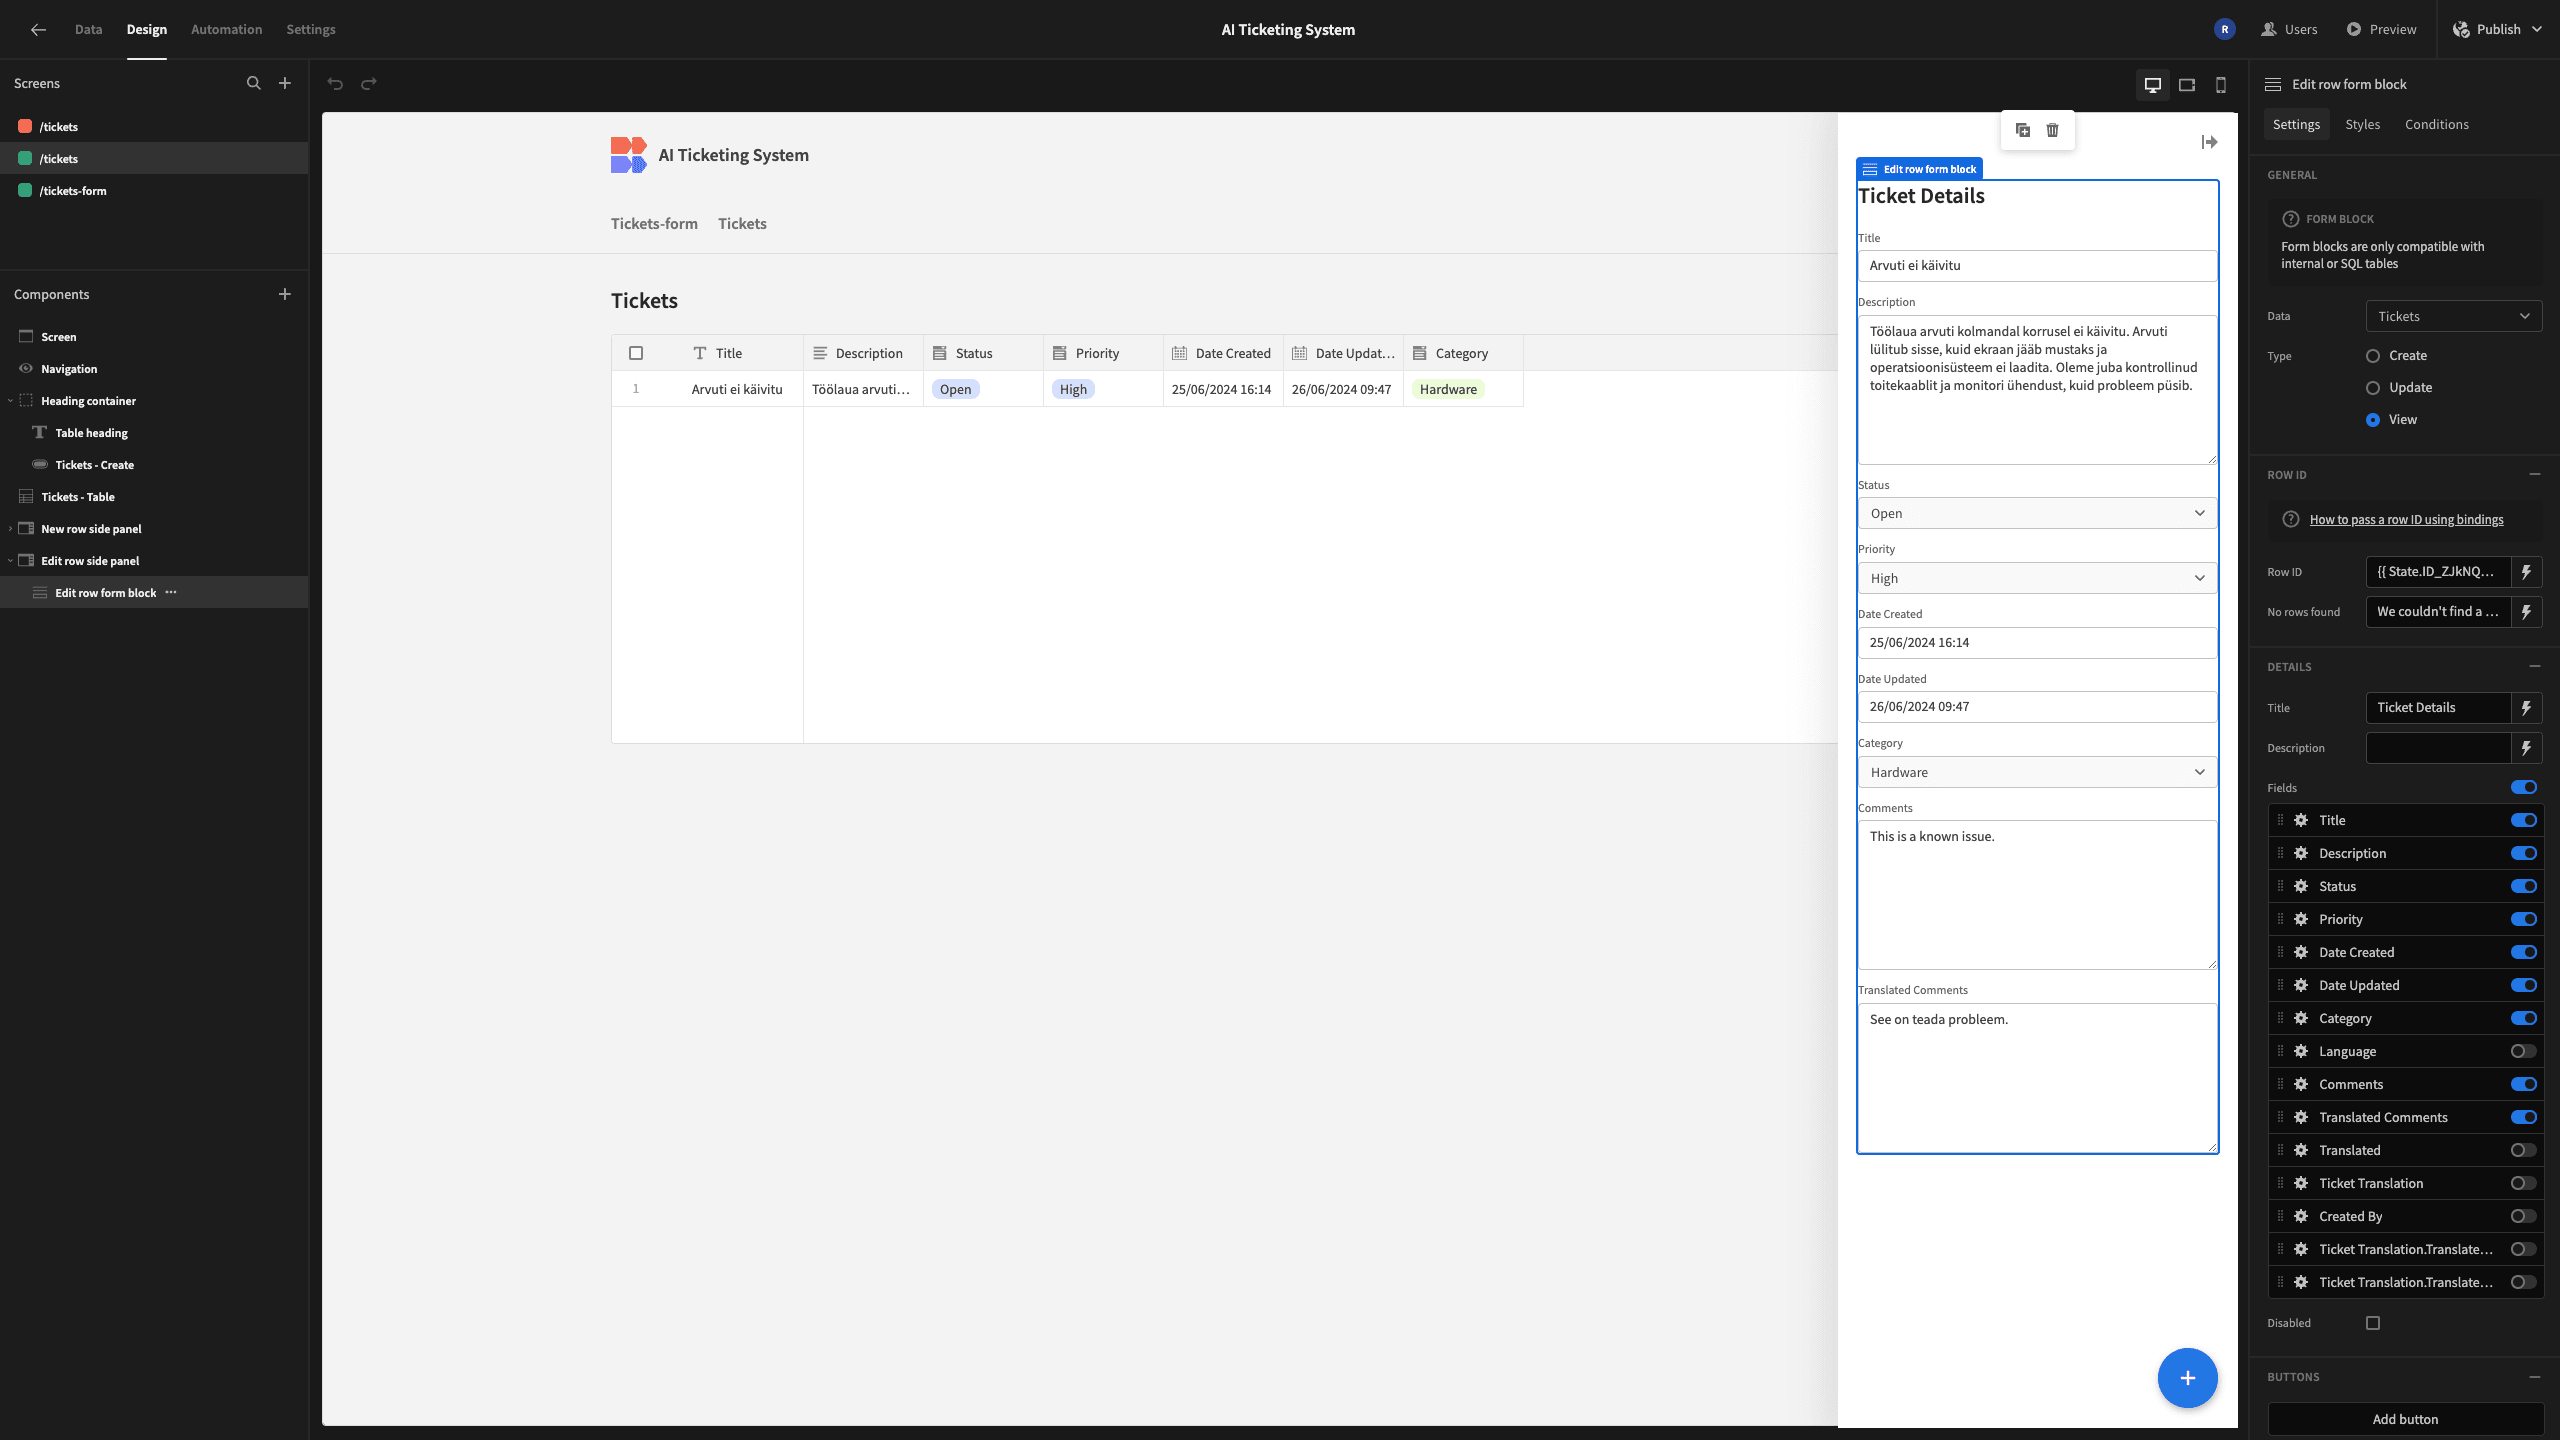Duplicate the form block using copy icon

(x=2022, y=130)
